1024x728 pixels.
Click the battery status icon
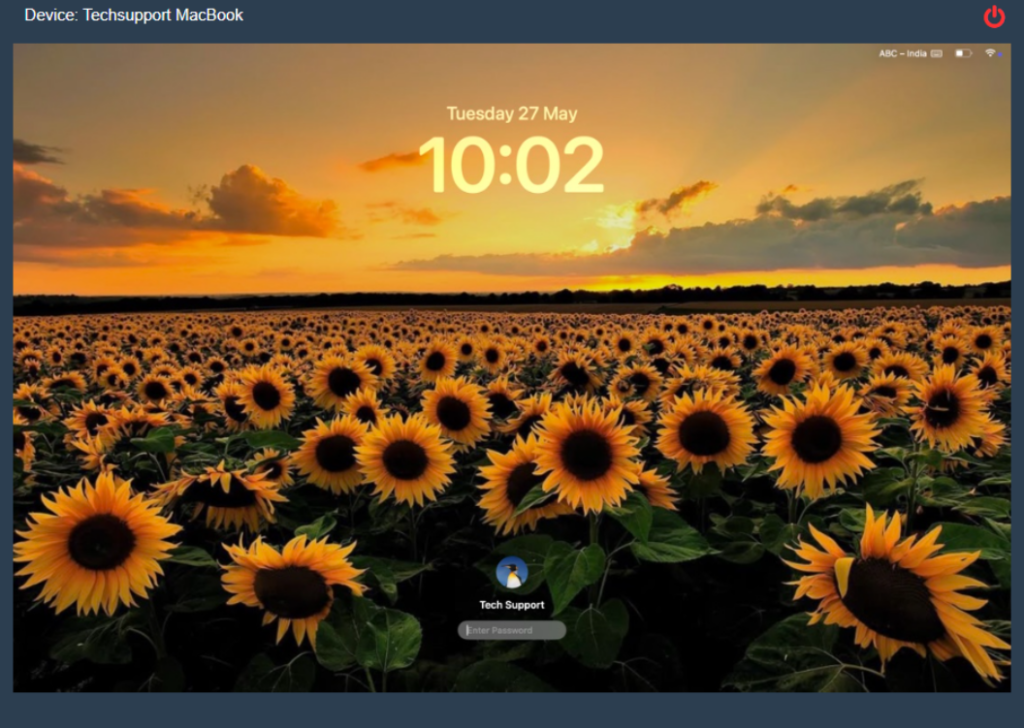tap(963, 53)
